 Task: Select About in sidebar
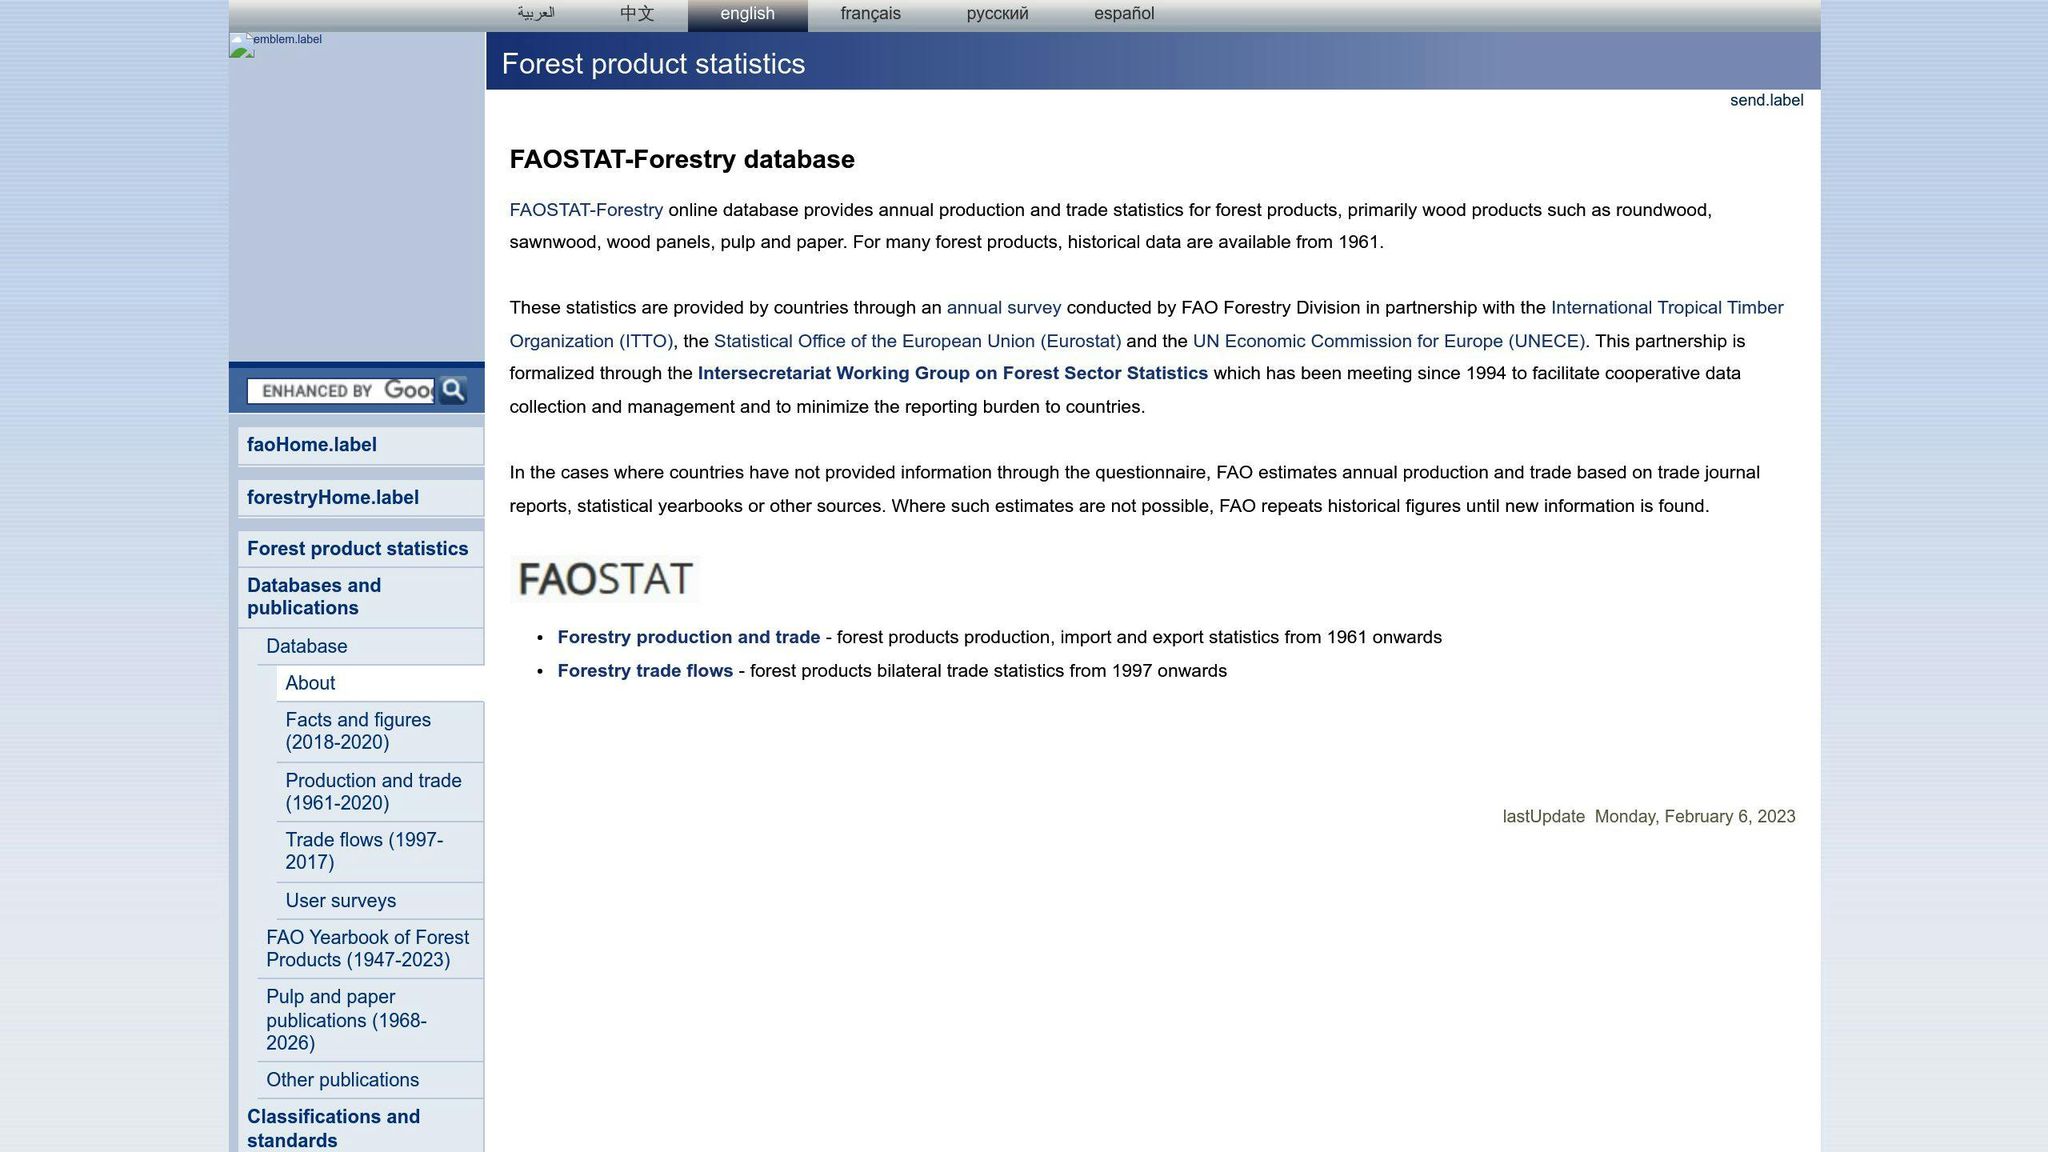click(x=380, y=683)
